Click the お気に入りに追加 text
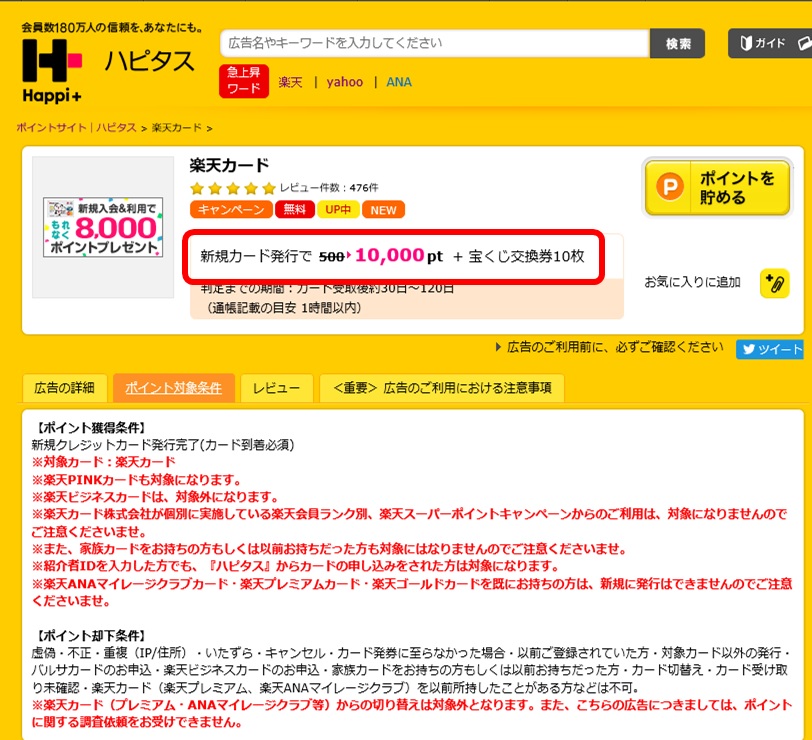The width and height of the screenshot is (812, 740). pyautogui.click(x=692, y=282)
